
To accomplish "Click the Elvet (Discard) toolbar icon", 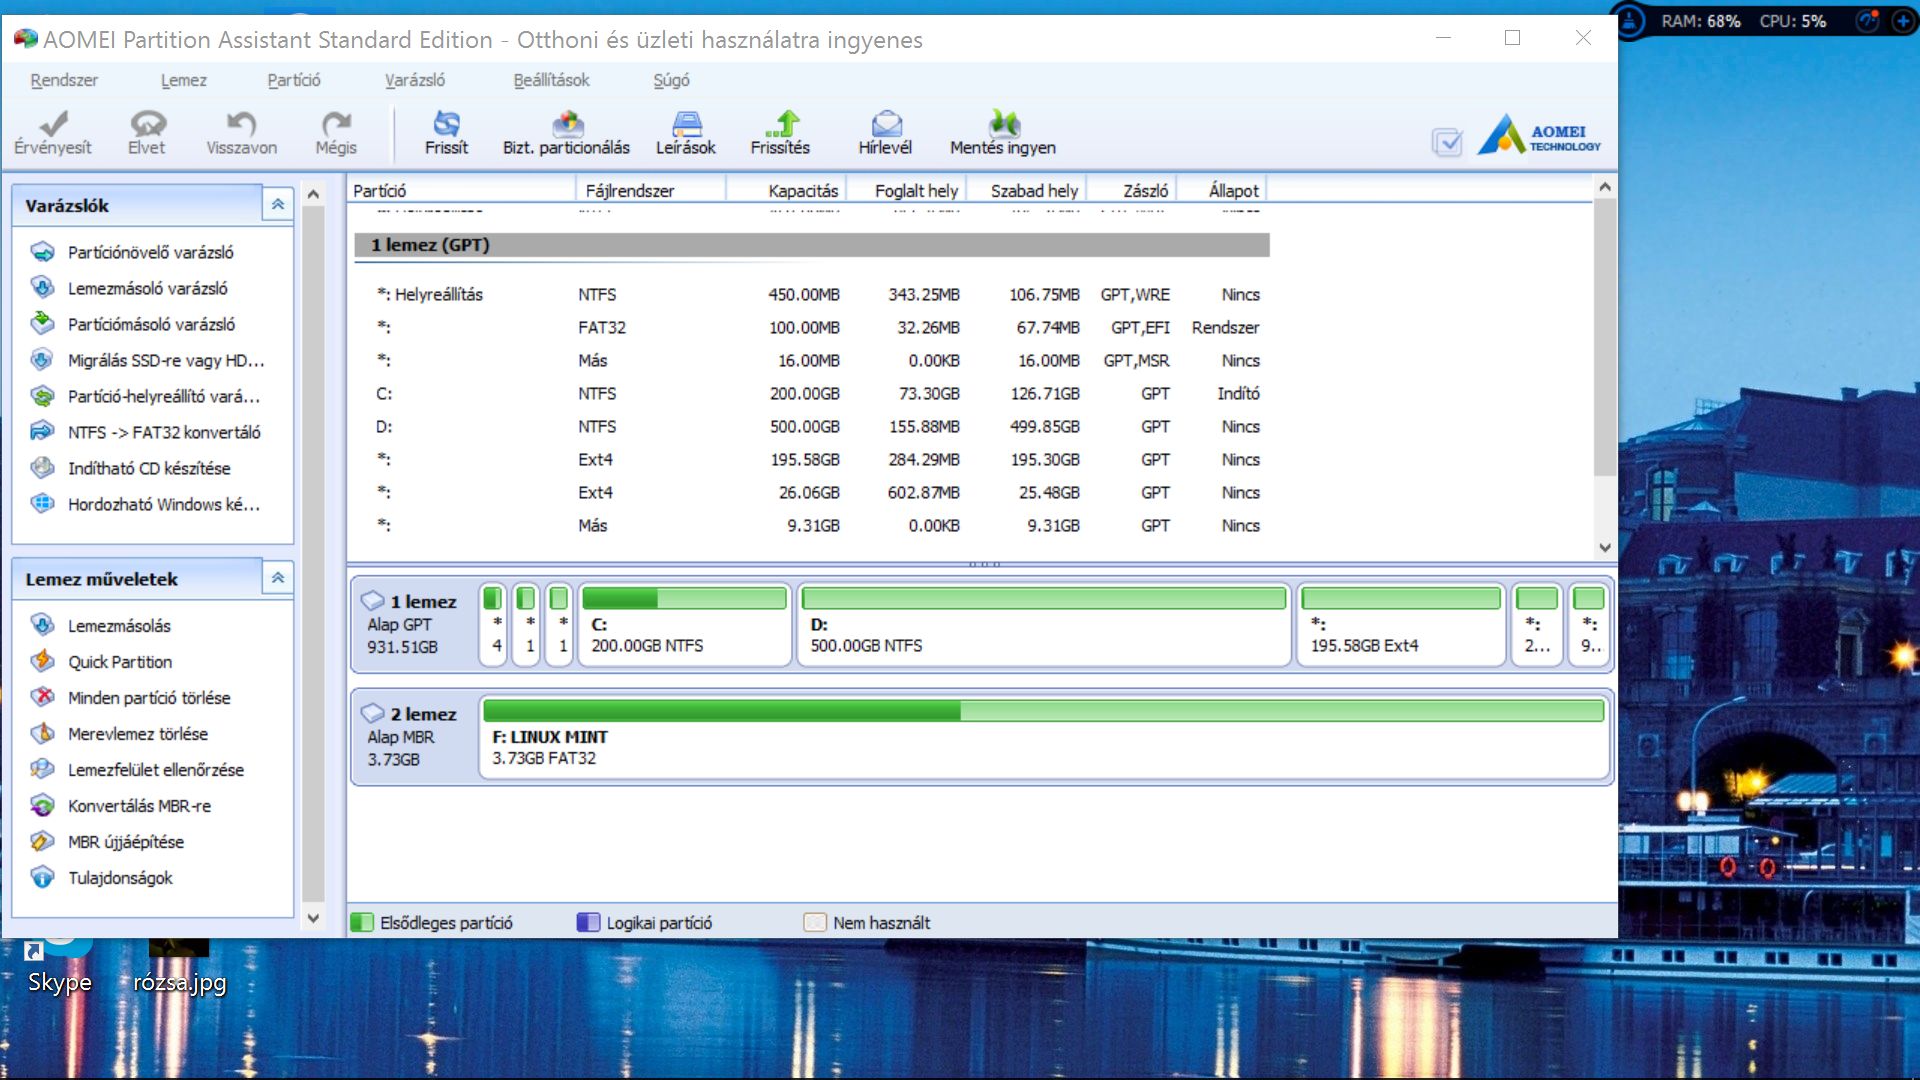I will [x=147, y=133].
